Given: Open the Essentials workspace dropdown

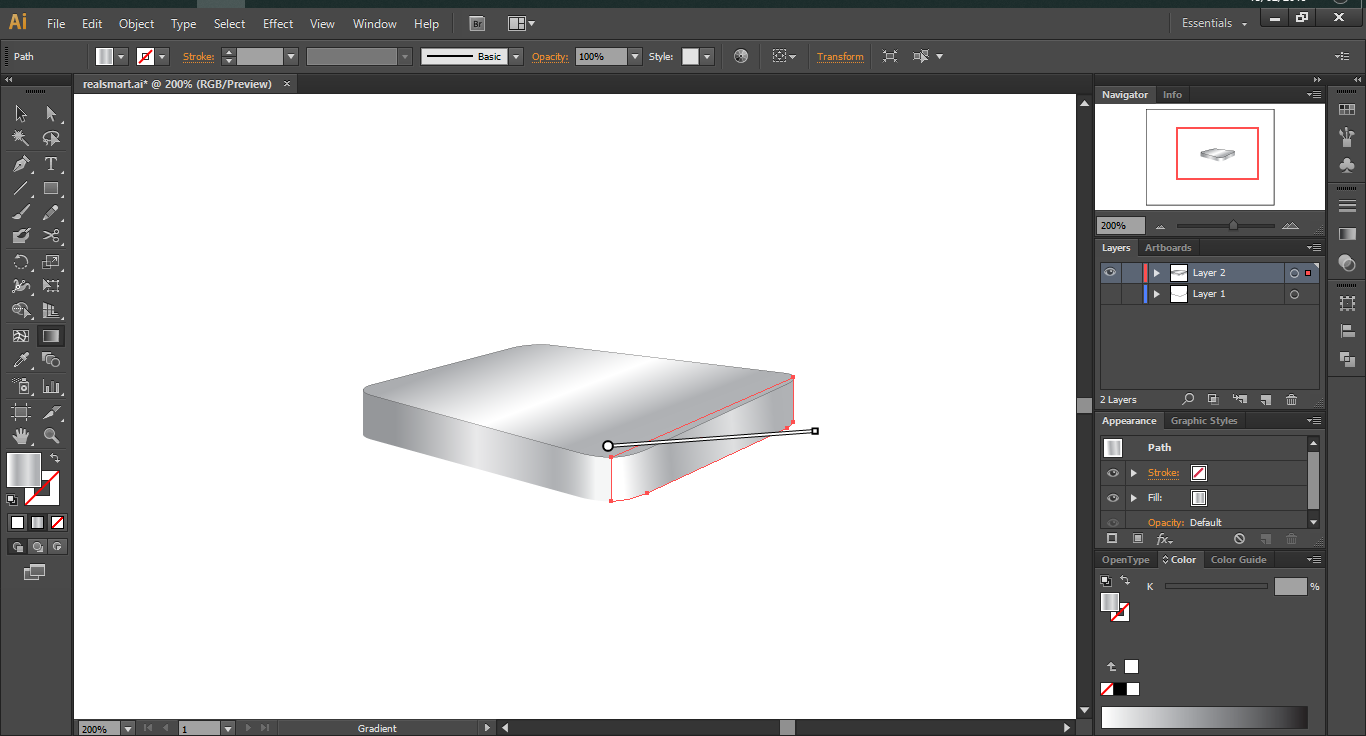Looking at the screenshot, I should (x=1214, y=23).
